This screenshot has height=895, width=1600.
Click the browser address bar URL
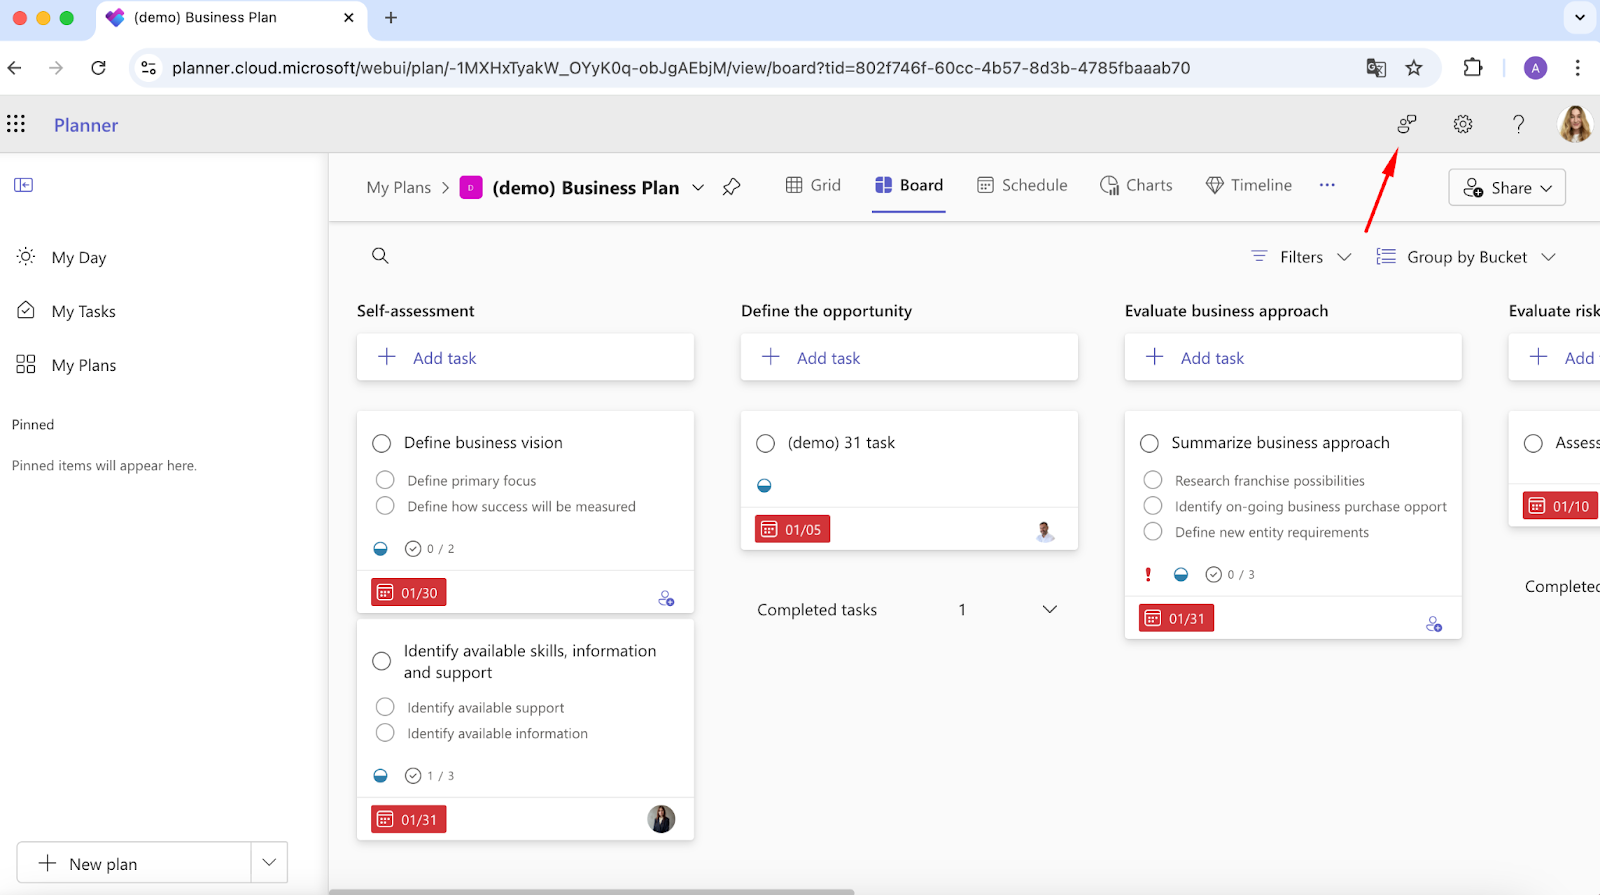click(x=680, y=68)
